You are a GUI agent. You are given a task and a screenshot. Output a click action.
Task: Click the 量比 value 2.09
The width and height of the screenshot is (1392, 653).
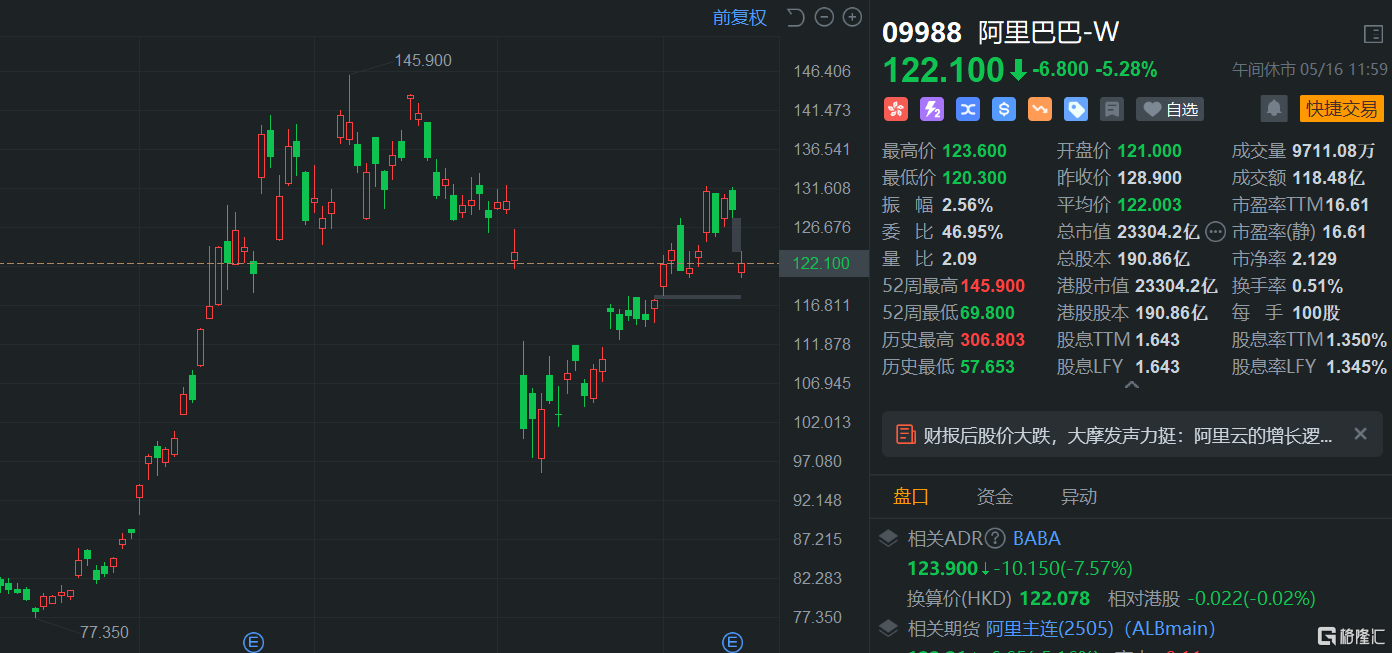[x=959, y=259]
